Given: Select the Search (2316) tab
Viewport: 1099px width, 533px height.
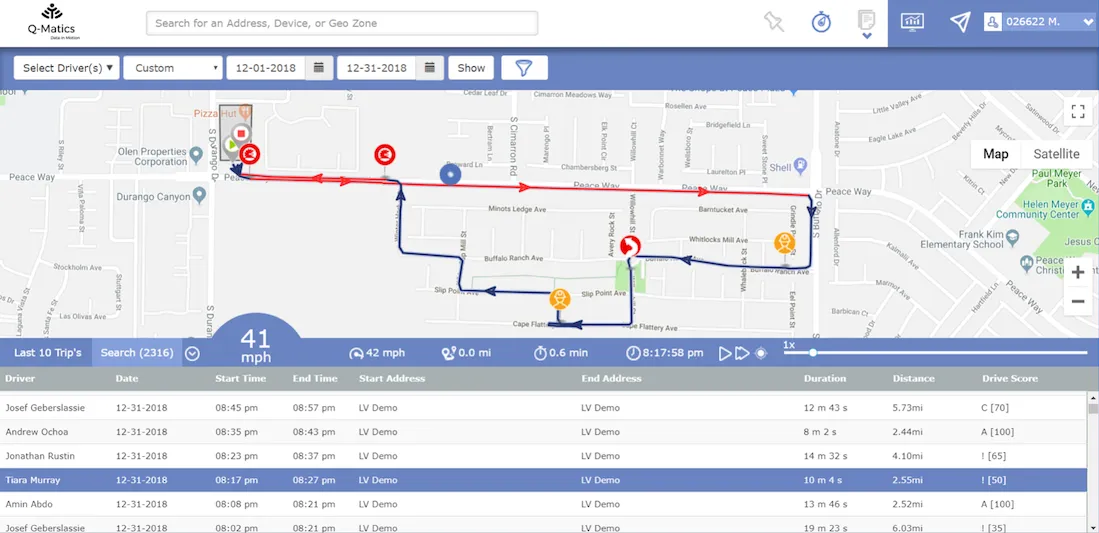Looking at the screenshot, I should click(137, 353).
